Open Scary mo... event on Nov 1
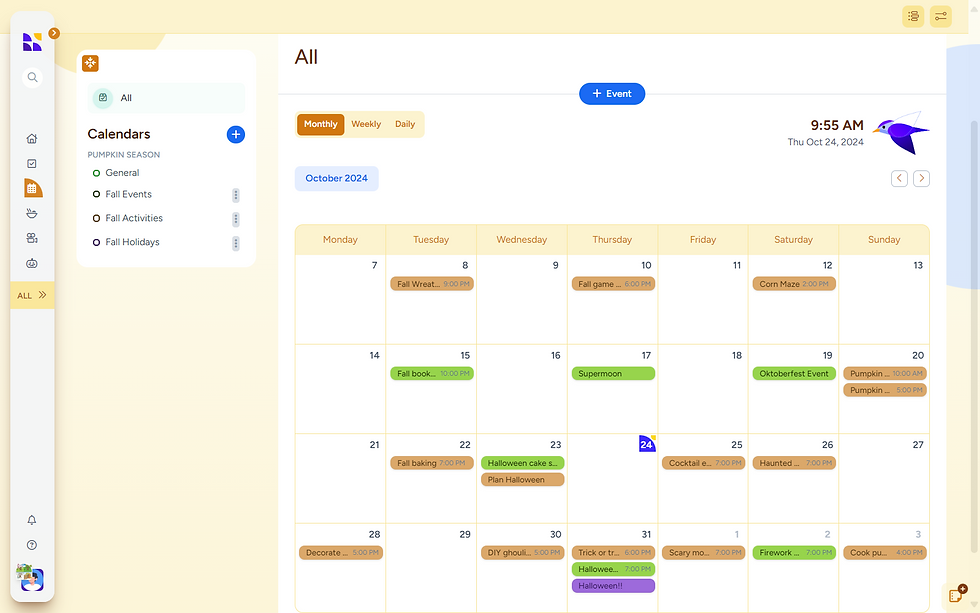980x613 pixels. [704, 552]
